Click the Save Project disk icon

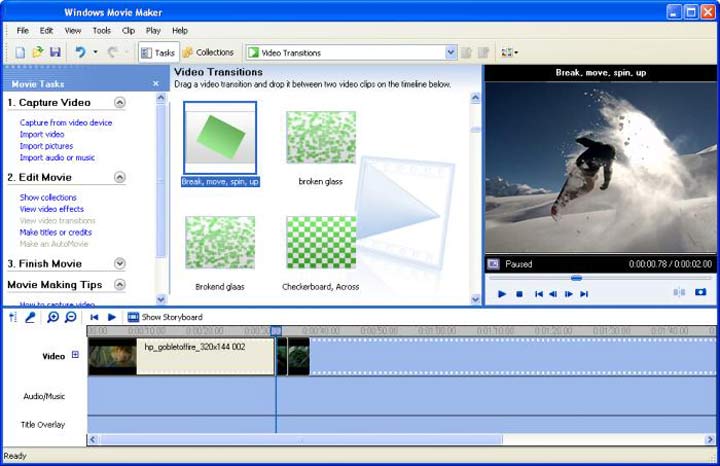pyautogui.click(x=56, y=52)
